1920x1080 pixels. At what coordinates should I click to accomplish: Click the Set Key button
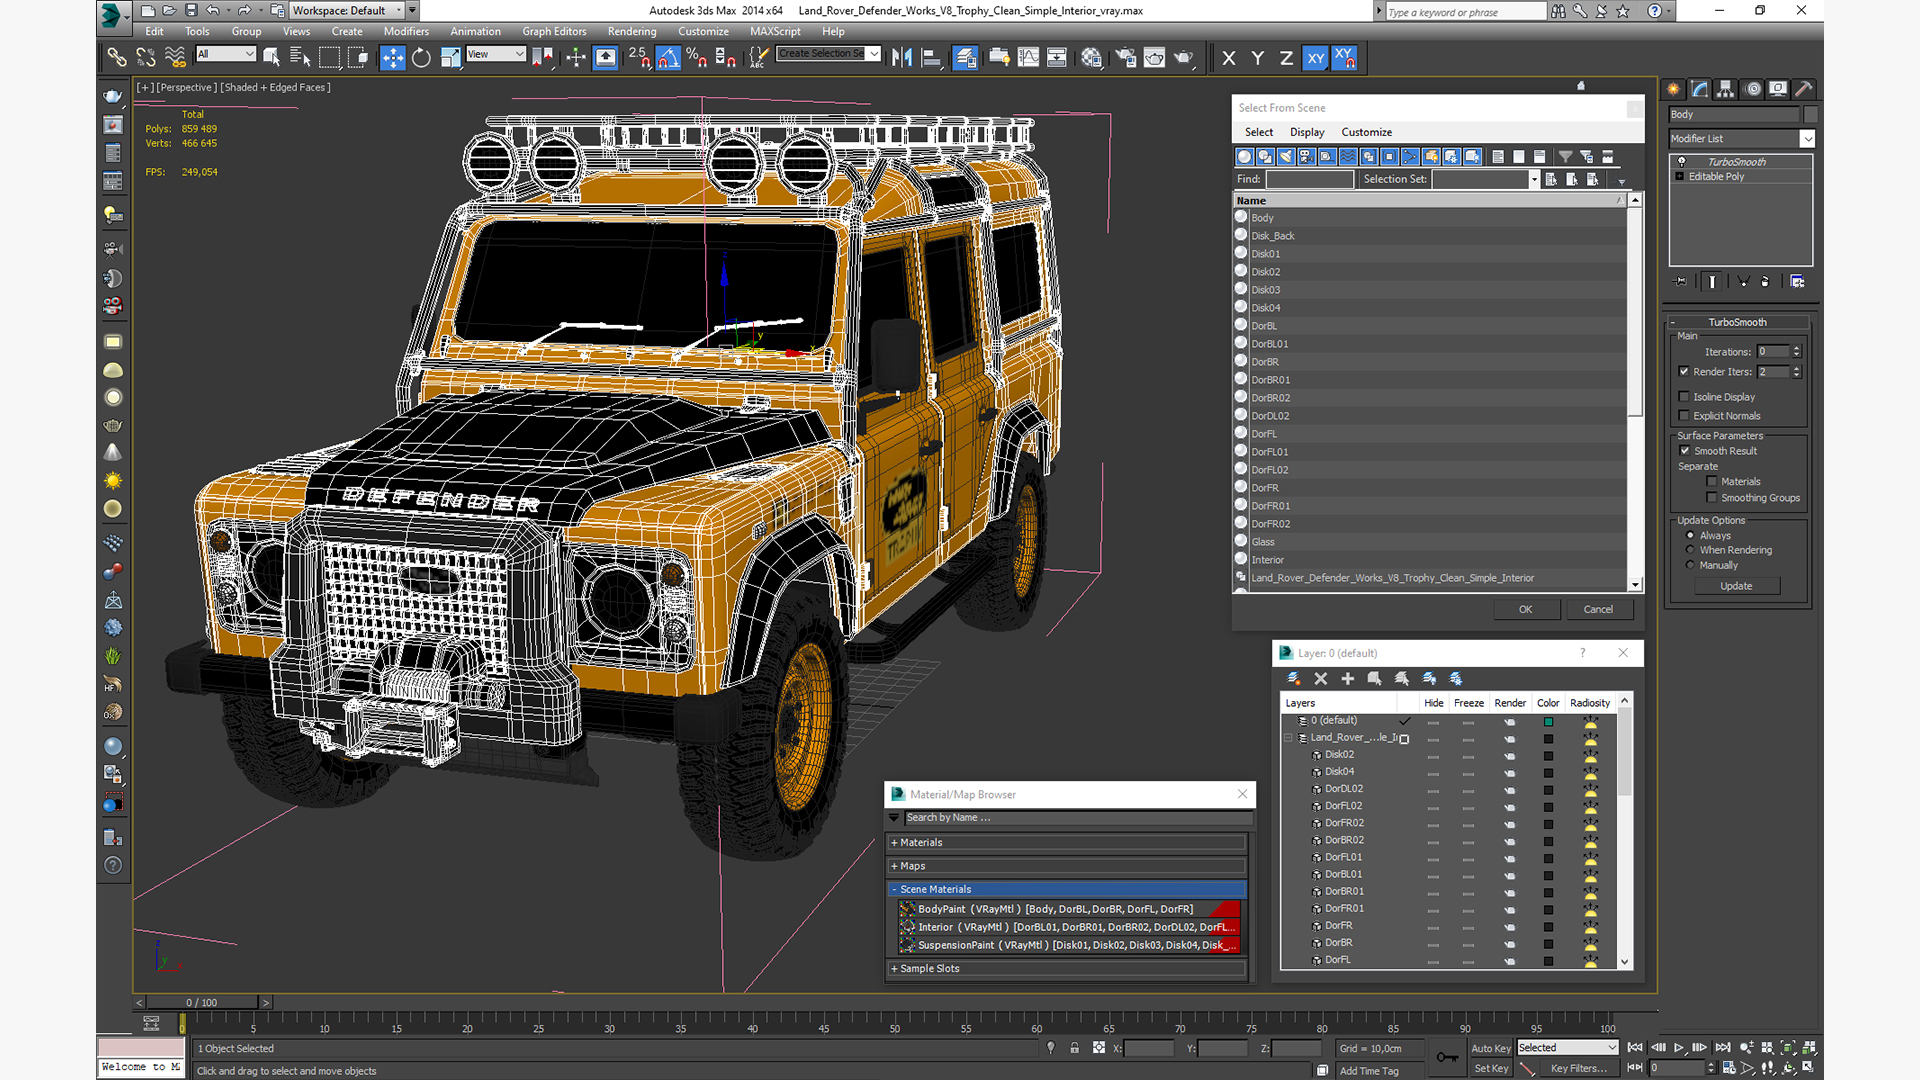1491,1069
